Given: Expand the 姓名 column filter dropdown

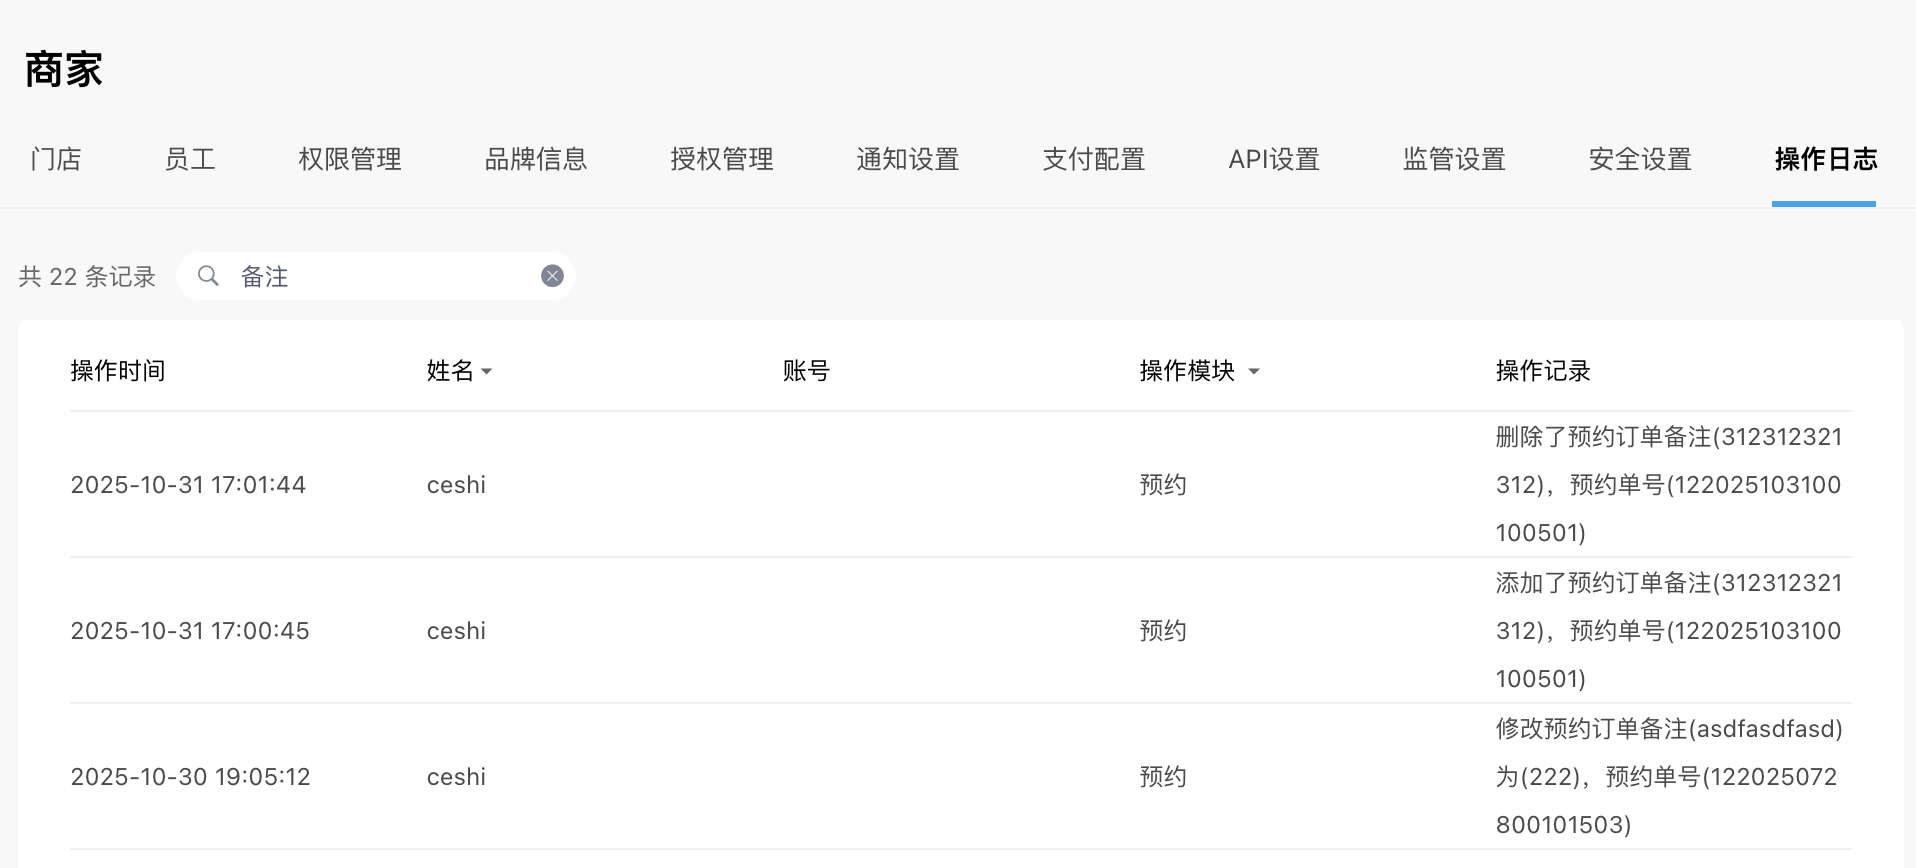Looking at the screenshot, I should pos(486,371).
